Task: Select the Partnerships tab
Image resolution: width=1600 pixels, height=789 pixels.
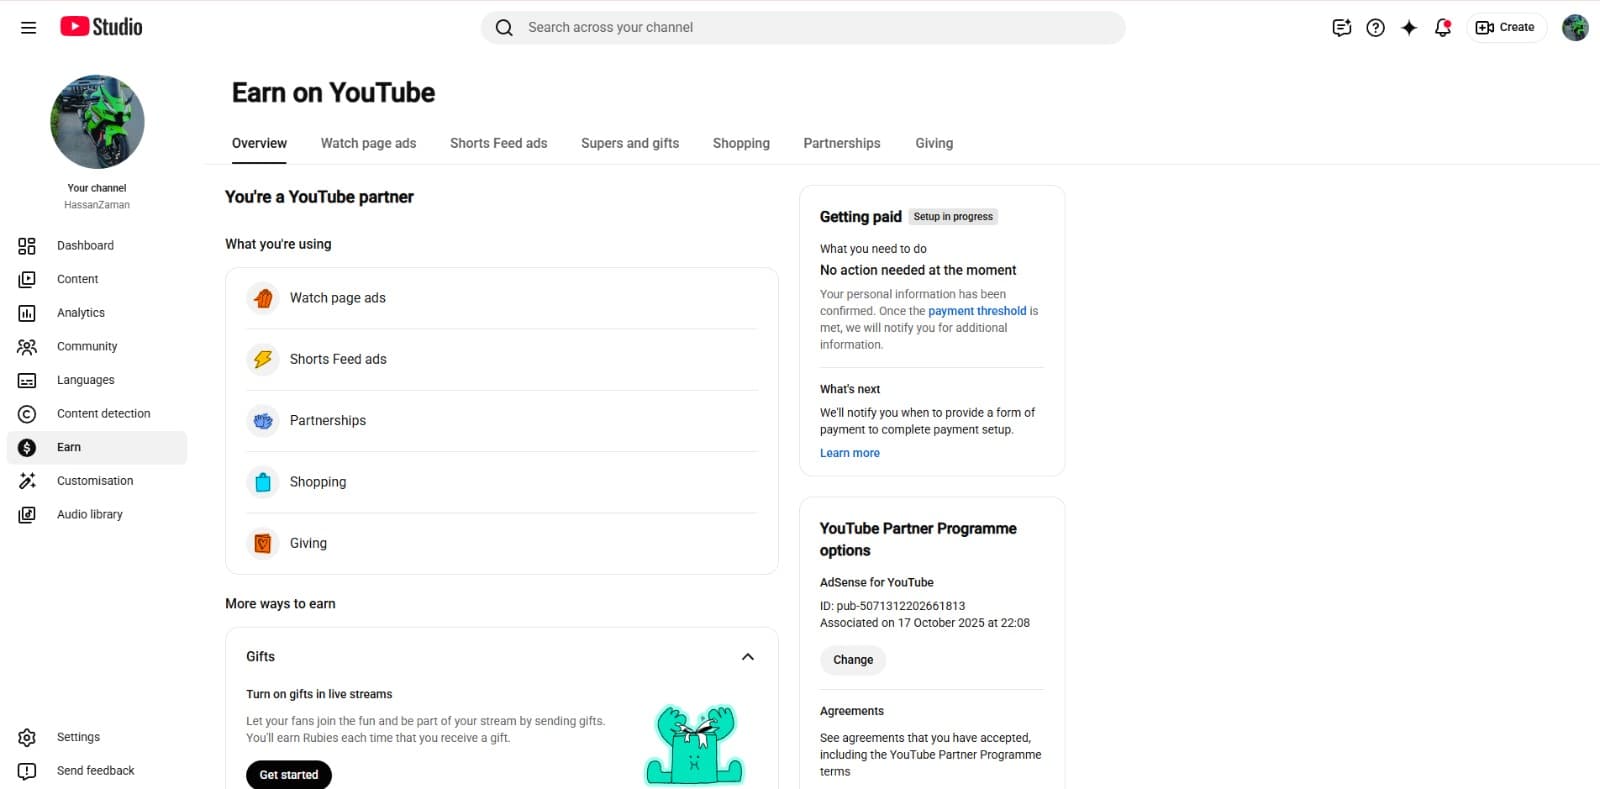Action: 842,143
